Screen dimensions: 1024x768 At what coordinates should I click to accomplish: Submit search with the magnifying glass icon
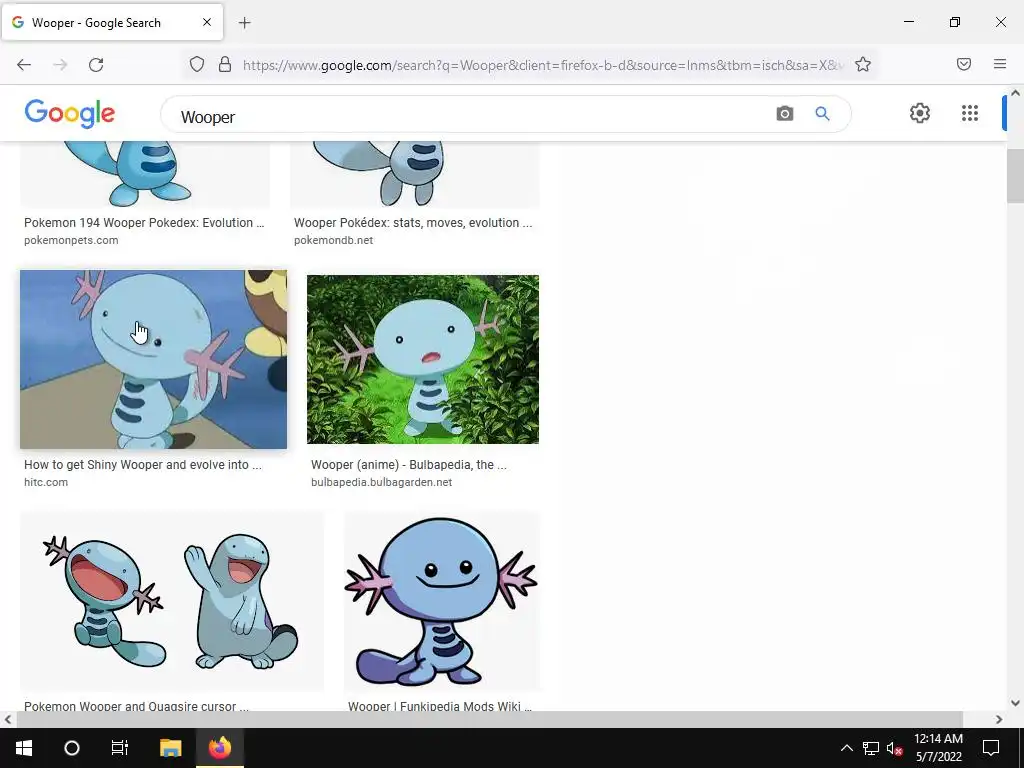coord(822,114)
